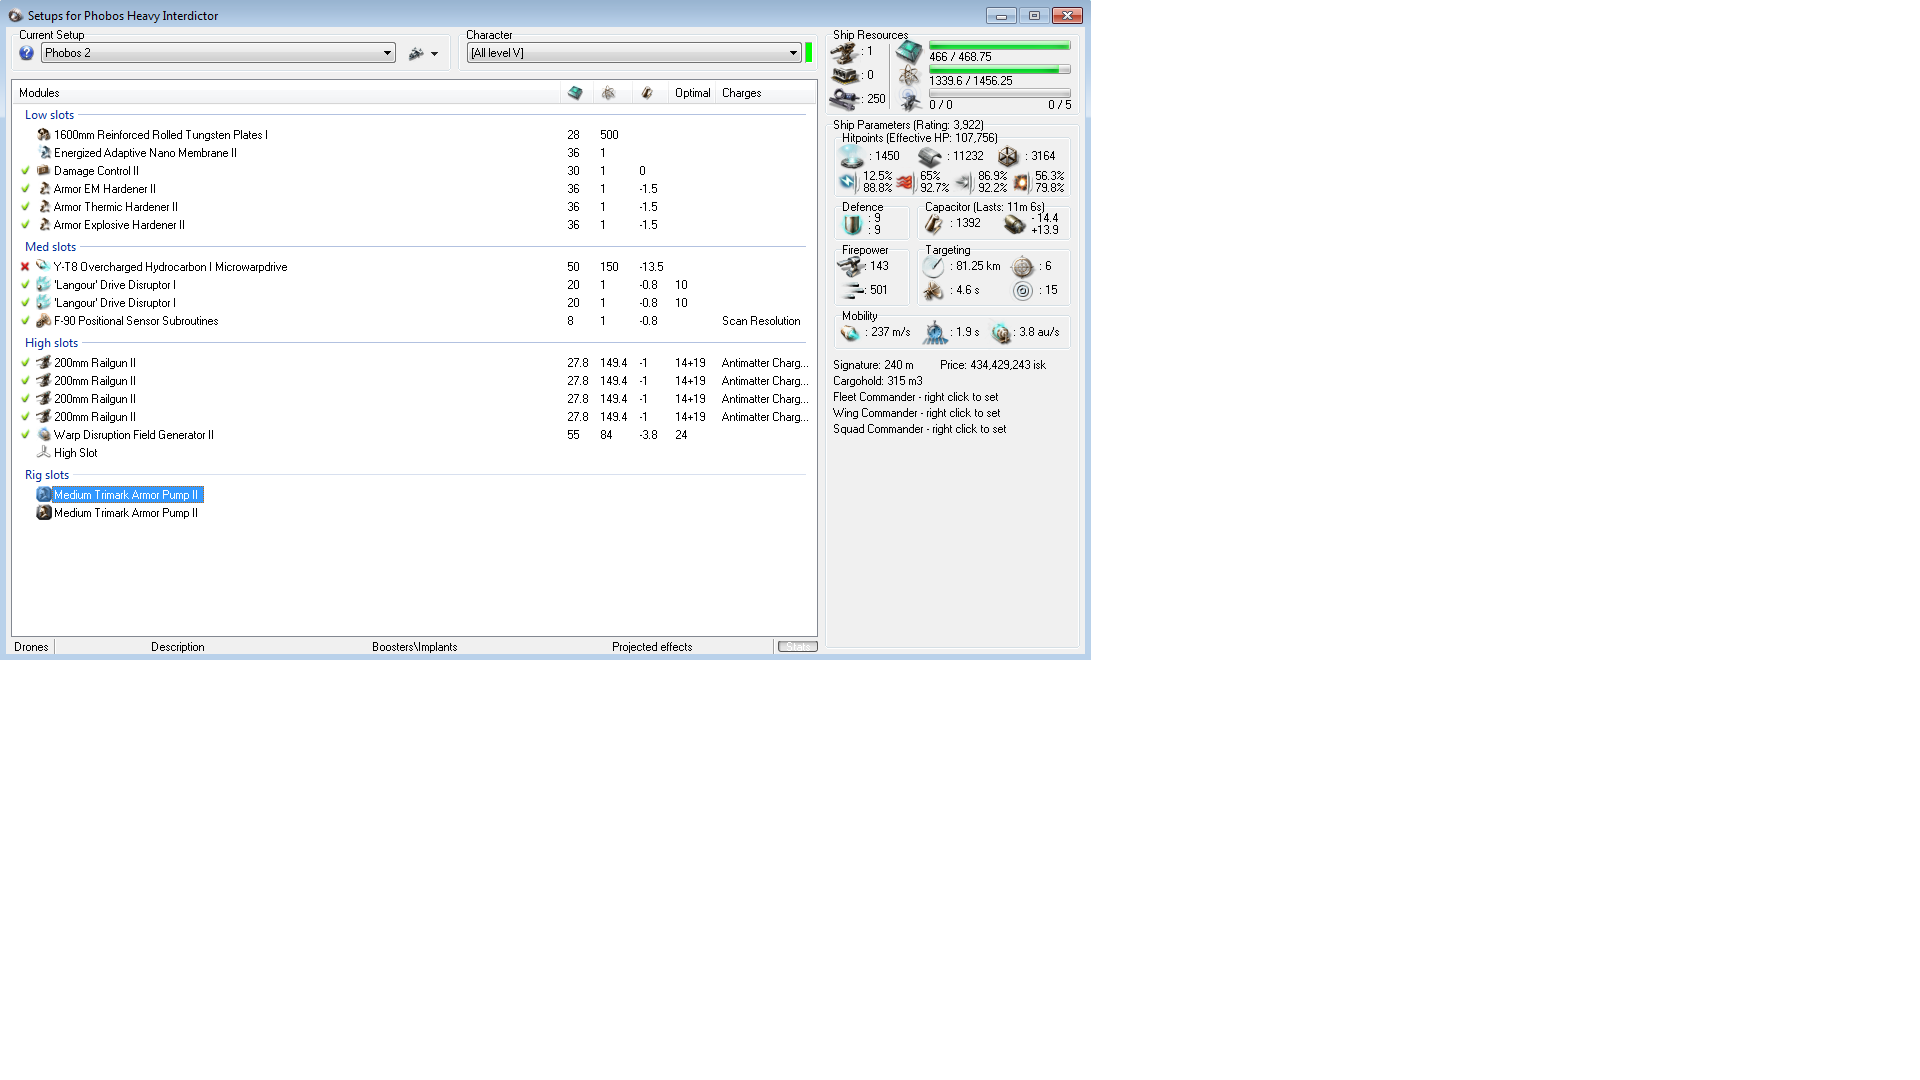Viewport: 1920px width, 1080px height.
Task: Click the thermal resistance flame icon
Action: (905, 182)
